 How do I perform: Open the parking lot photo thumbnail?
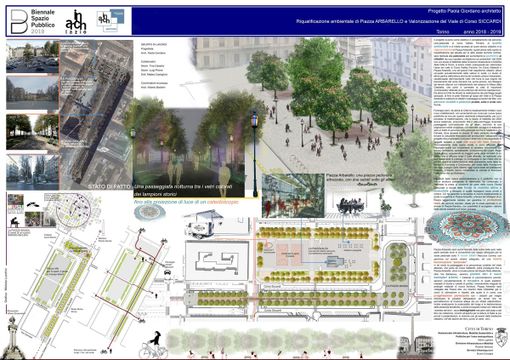(x=32, y=56)
